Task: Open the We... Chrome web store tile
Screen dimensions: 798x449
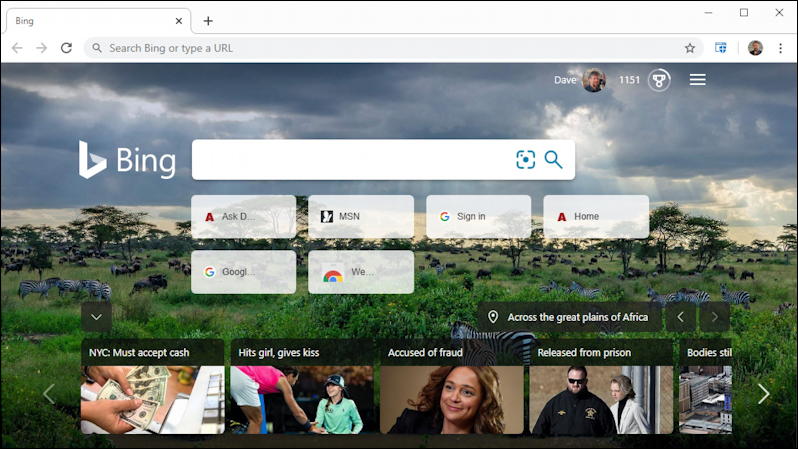Action: pos(361,272)
